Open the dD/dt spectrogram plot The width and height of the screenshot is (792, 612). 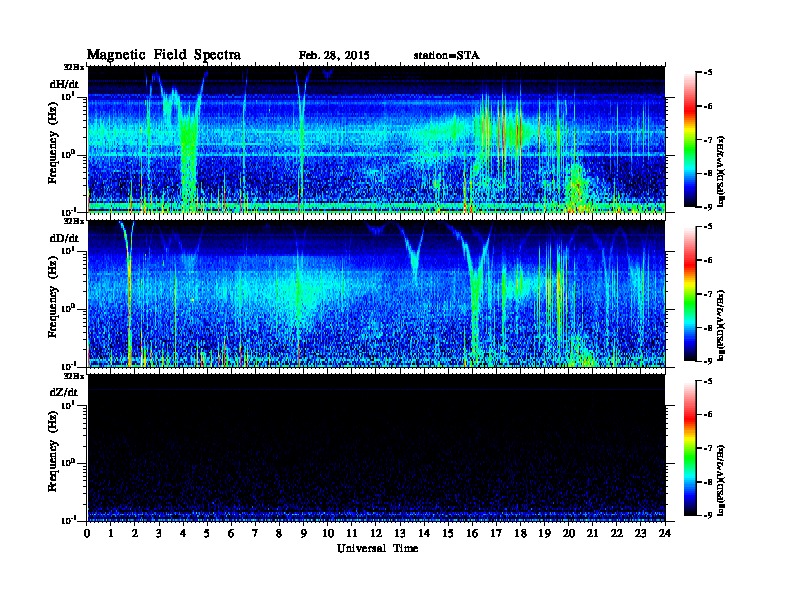click(376, 294)
